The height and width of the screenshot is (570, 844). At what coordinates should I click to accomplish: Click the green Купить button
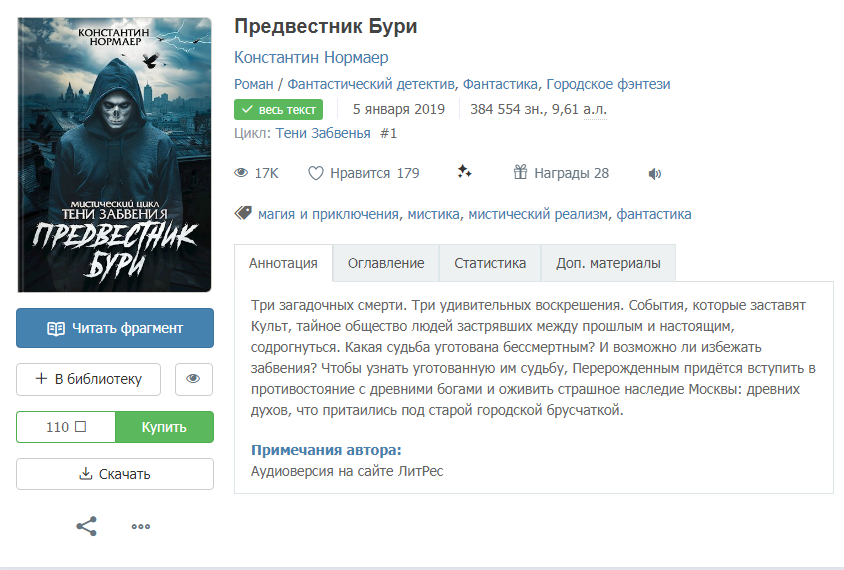[x=164, y=427]
